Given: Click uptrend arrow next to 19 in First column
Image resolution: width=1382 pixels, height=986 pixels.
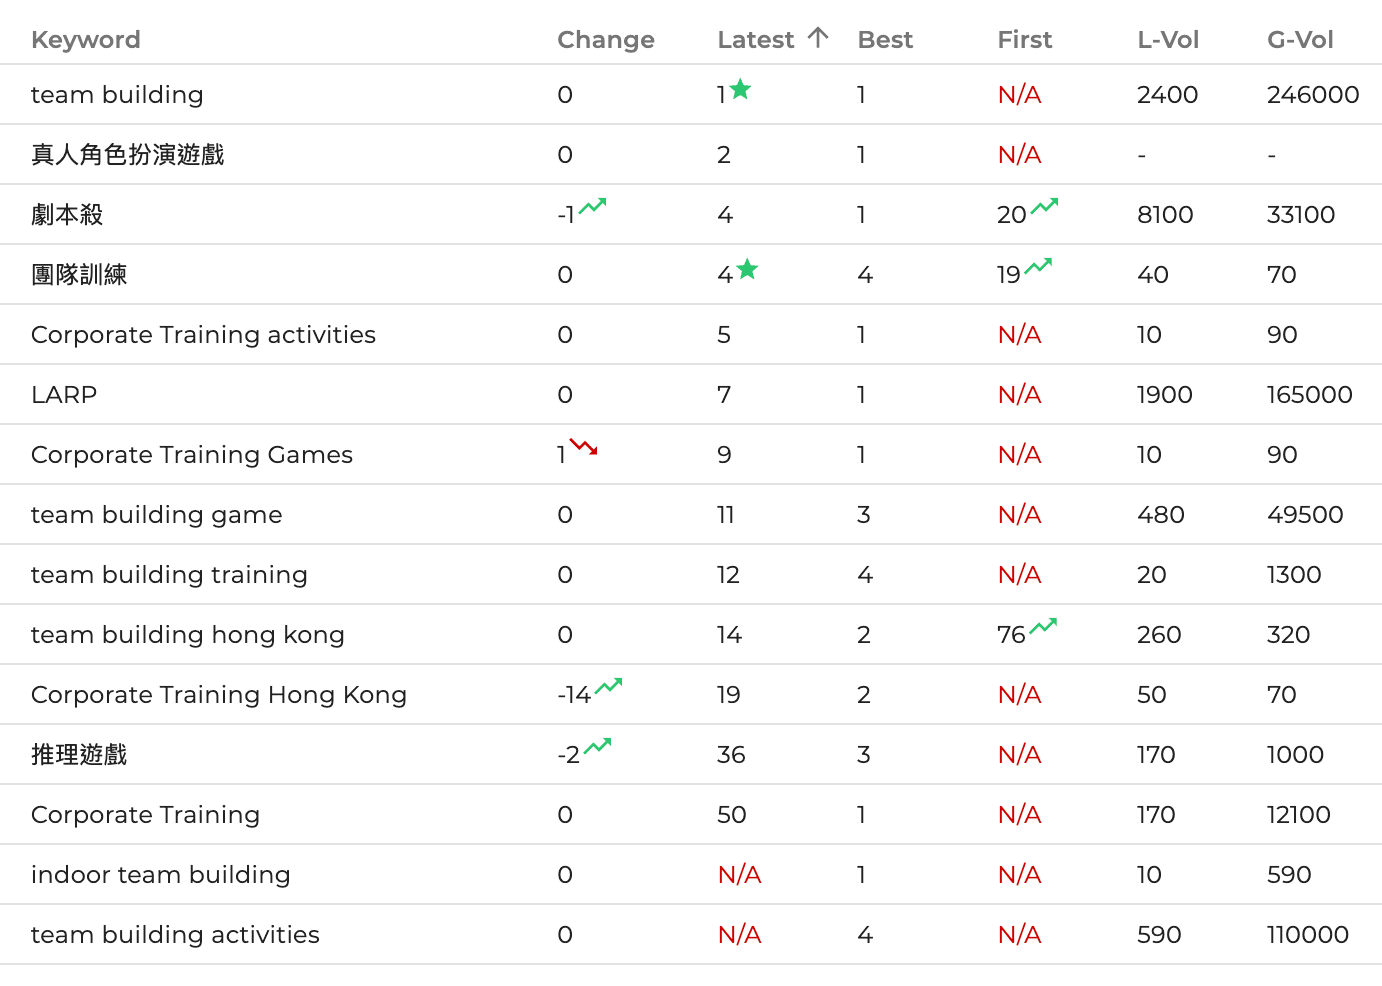Looking at the screenshot, I should point(1039,266).
